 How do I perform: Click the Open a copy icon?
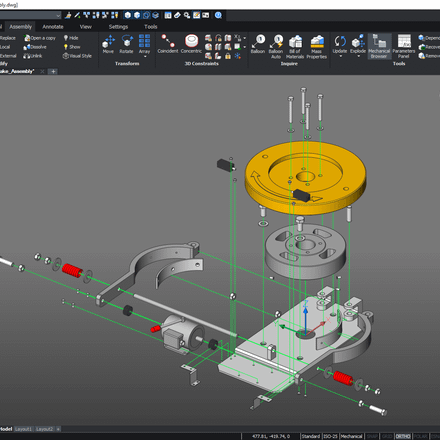27,38
